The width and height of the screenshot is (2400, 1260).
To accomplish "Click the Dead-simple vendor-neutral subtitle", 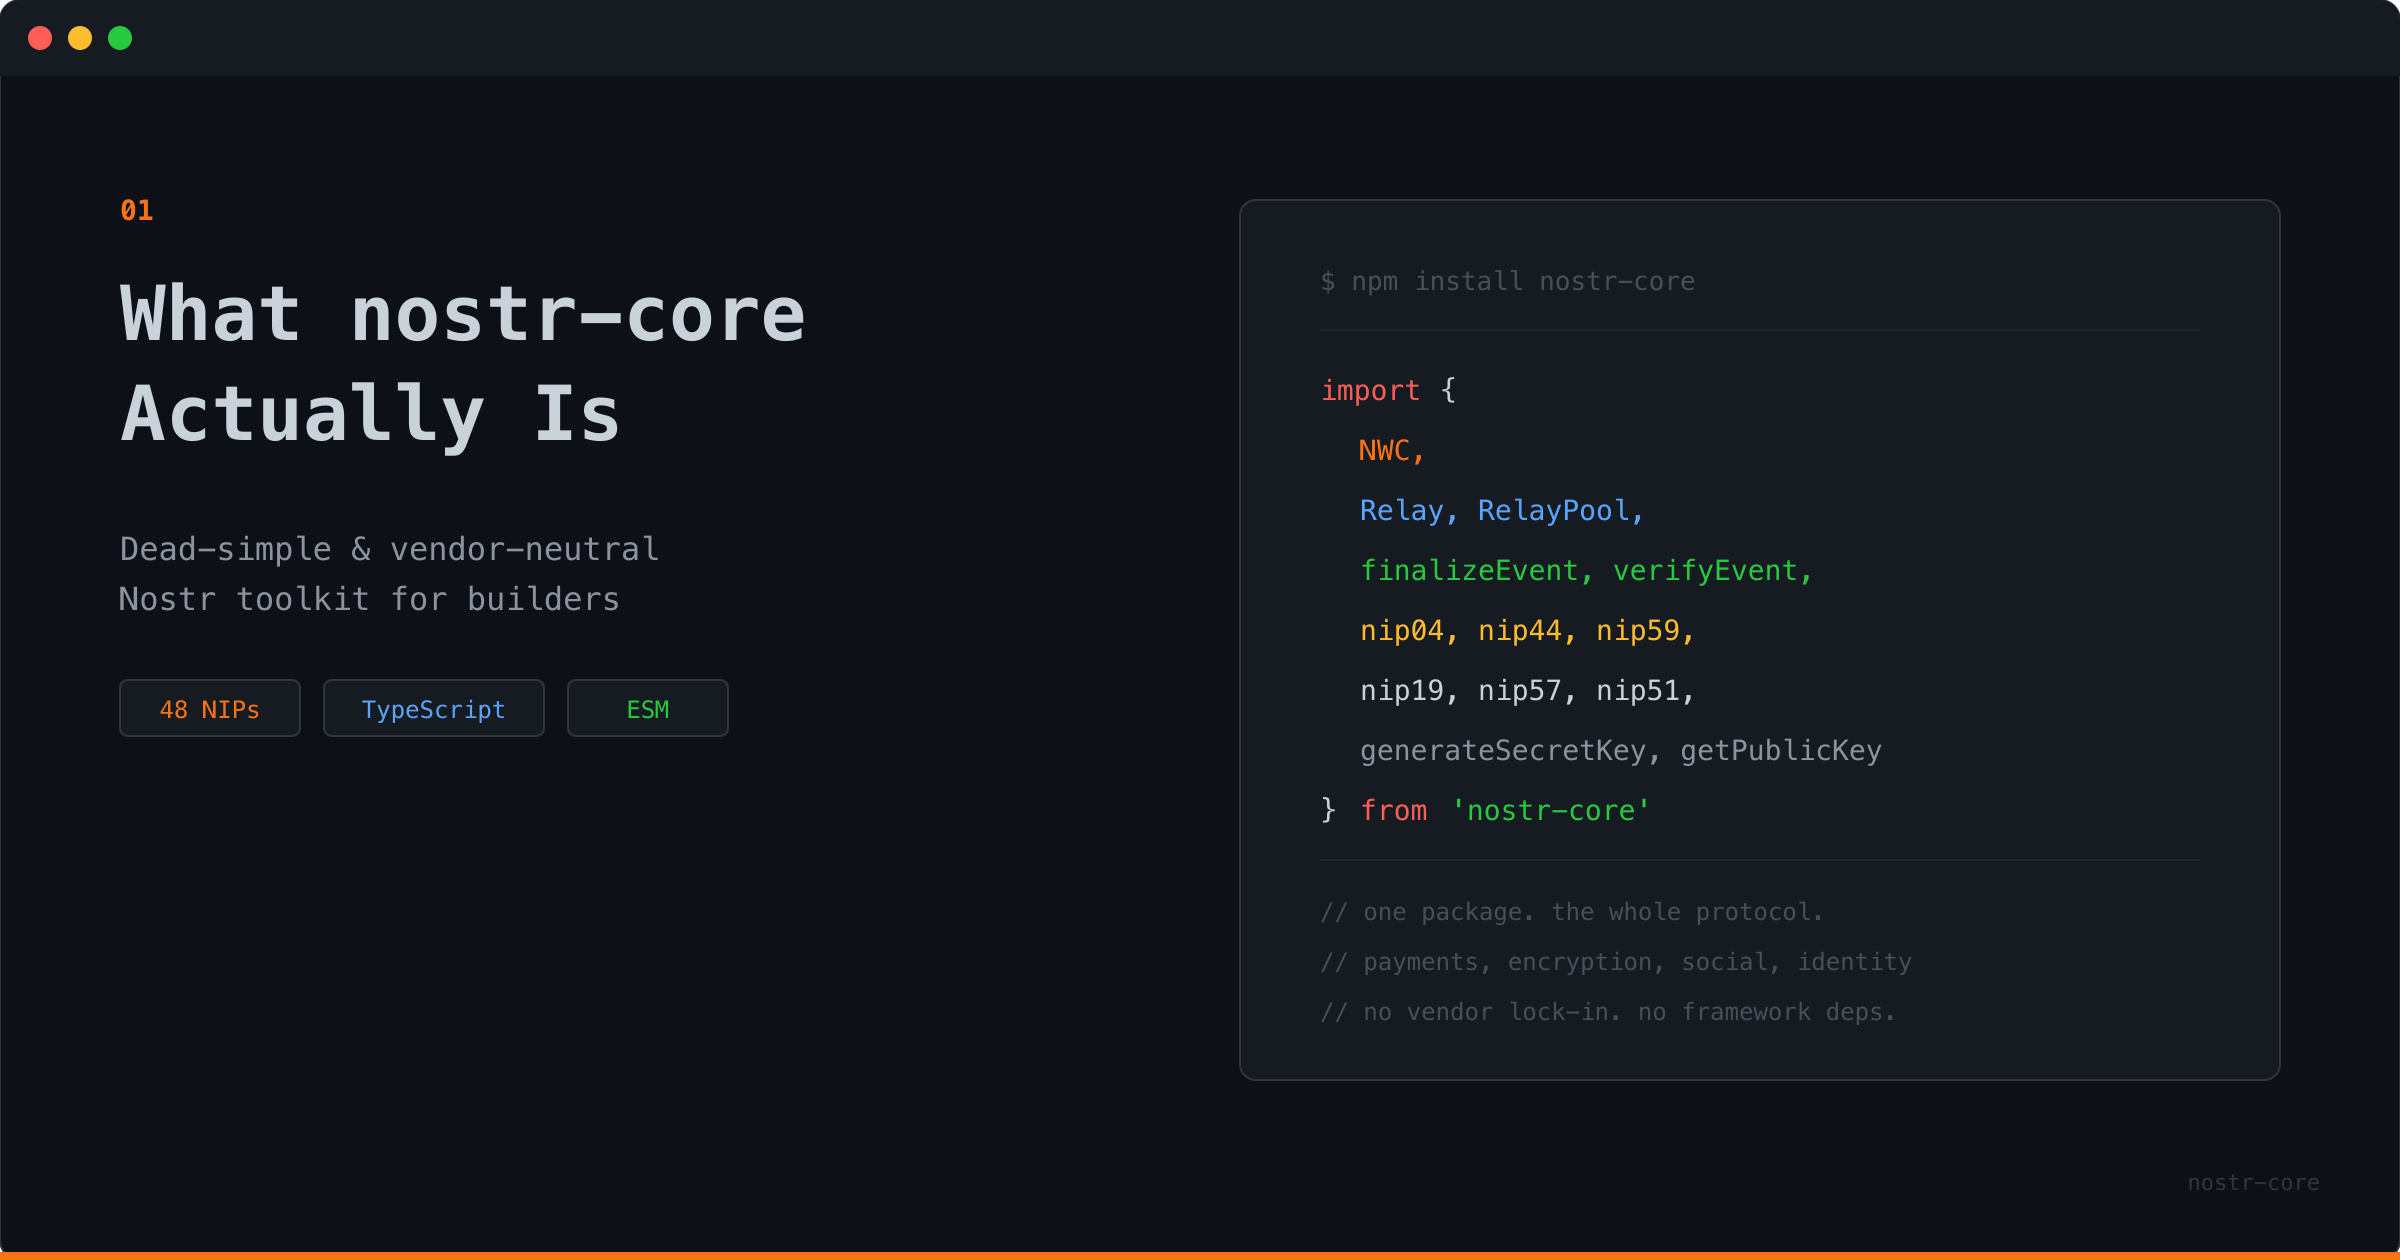I will [388, 573].
